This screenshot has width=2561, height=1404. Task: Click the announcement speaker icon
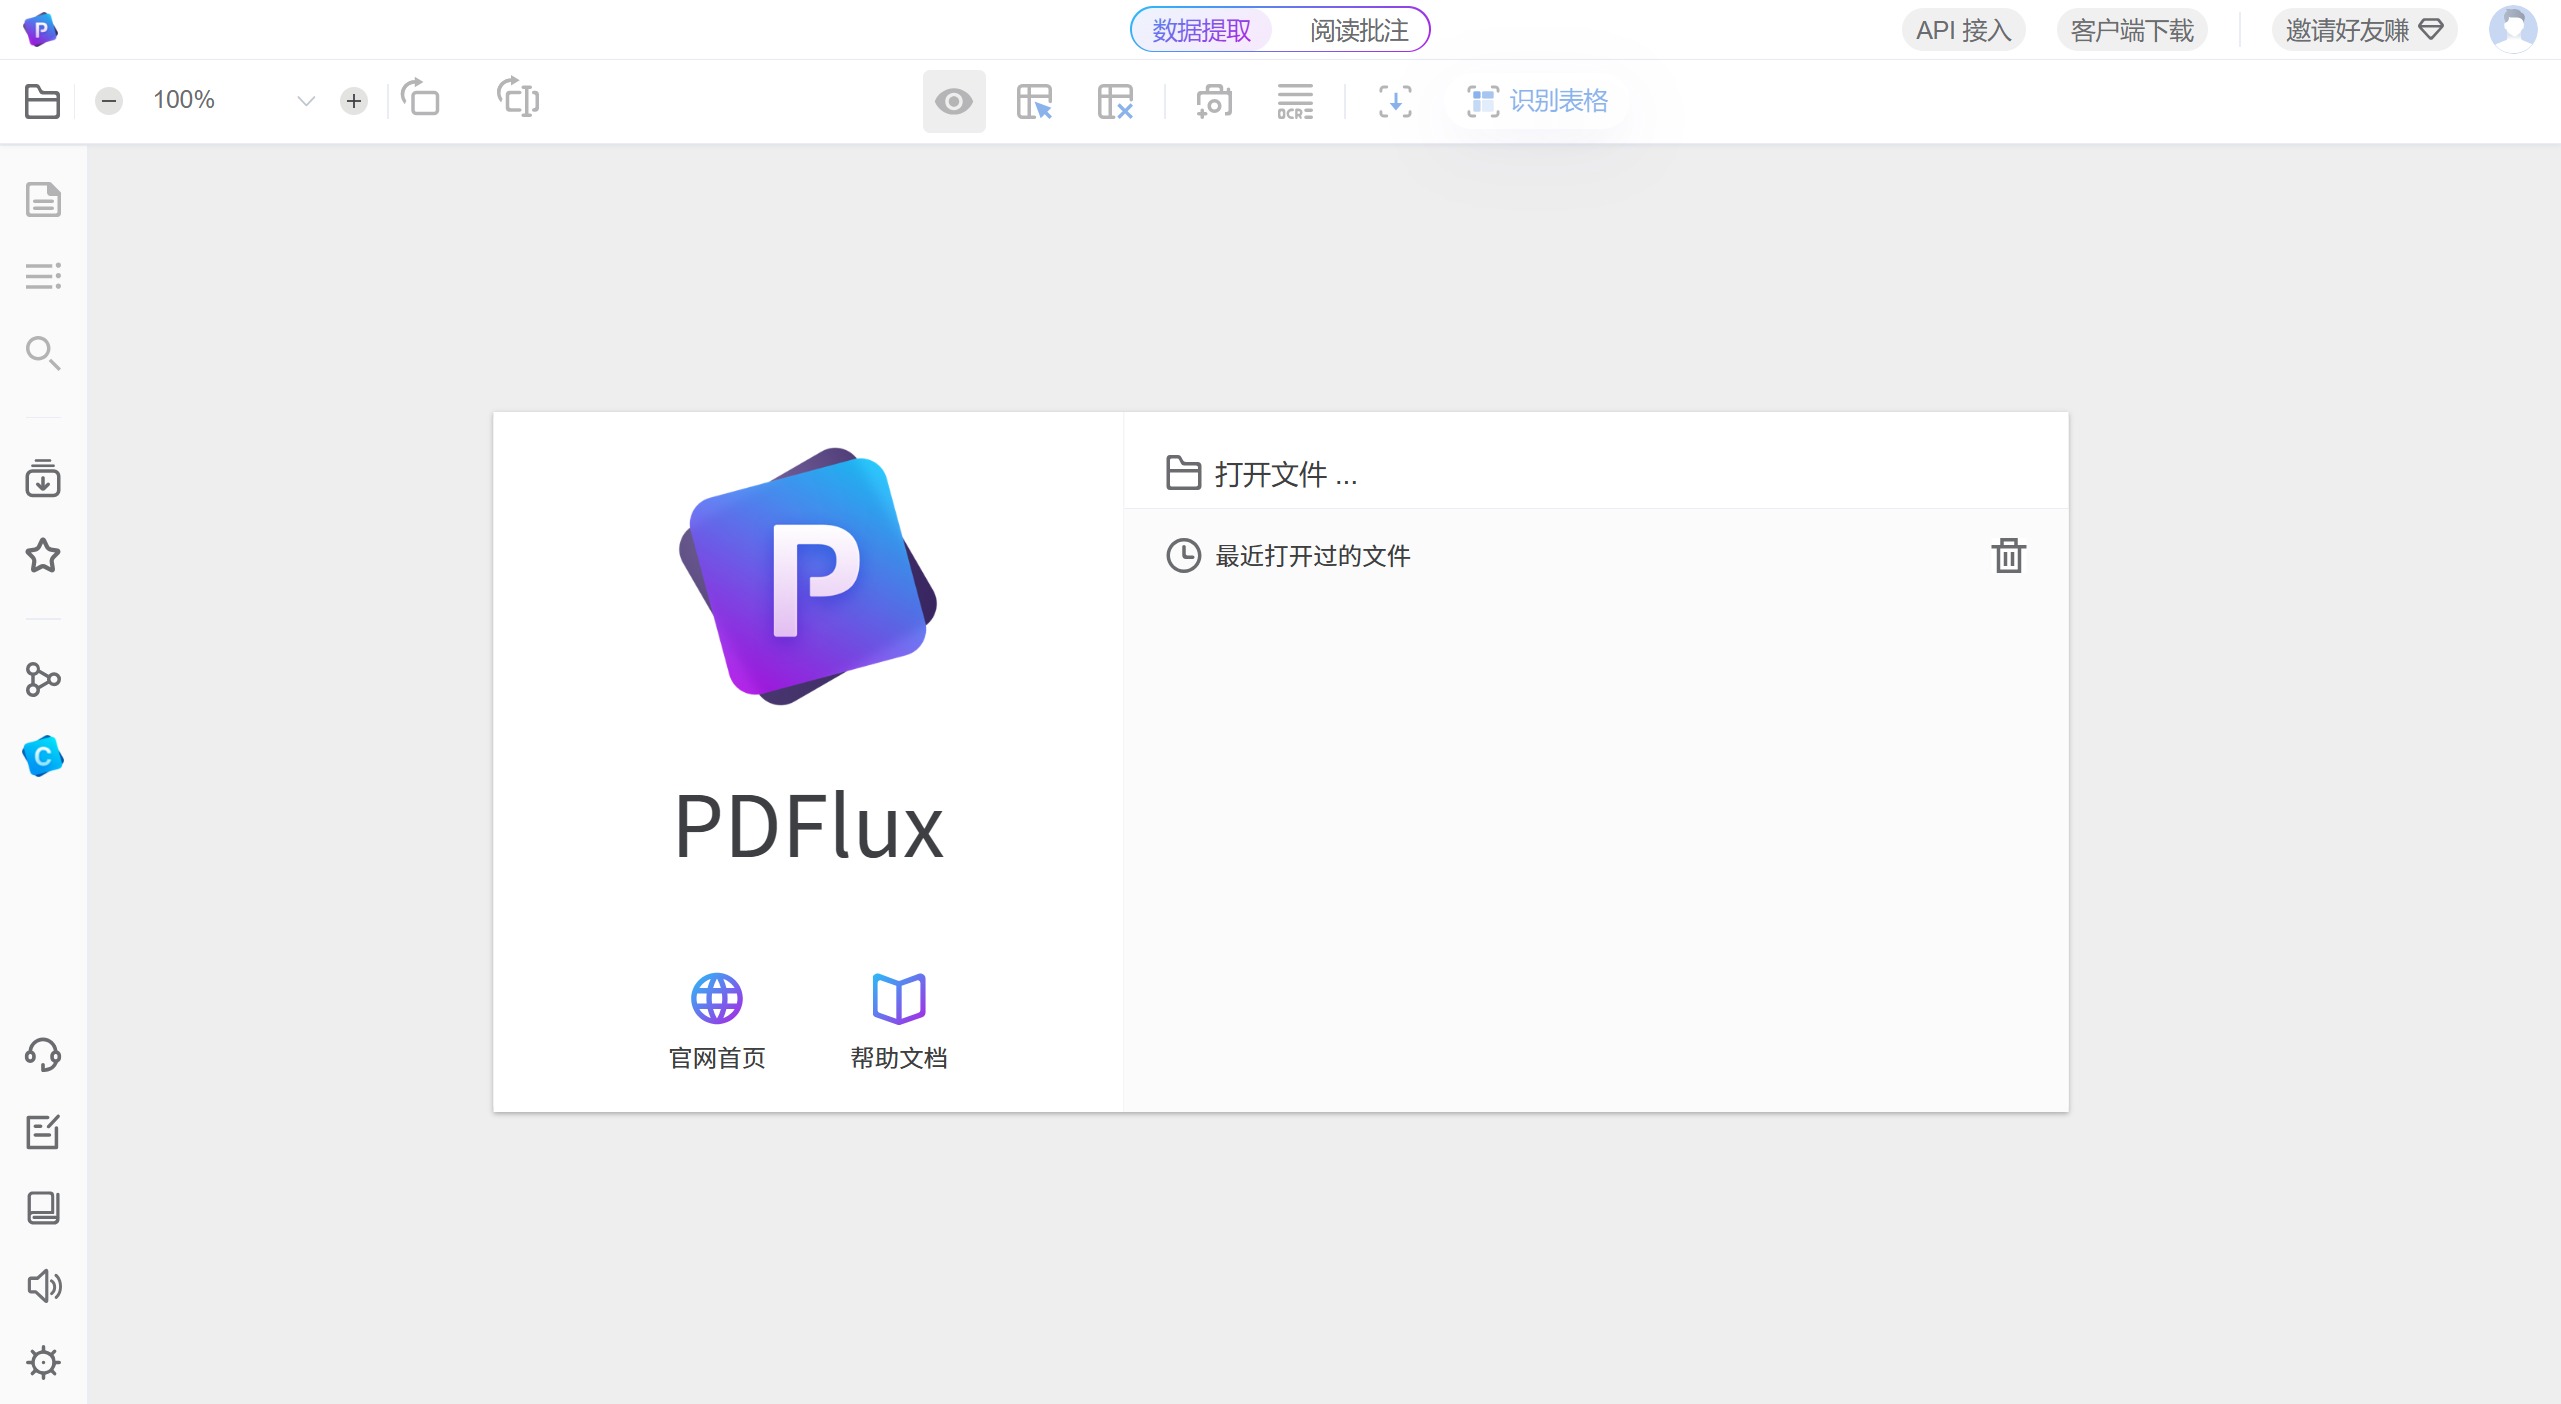point(43,1285)
